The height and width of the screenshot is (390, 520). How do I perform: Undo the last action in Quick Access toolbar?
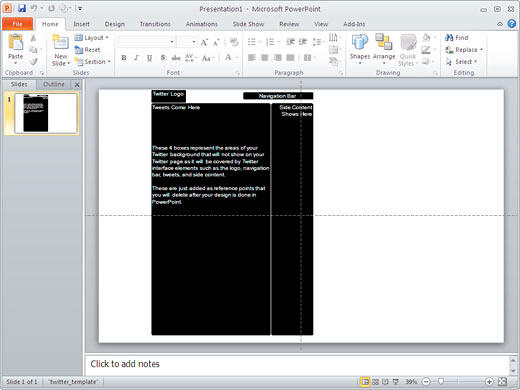(x=34, y=8)
